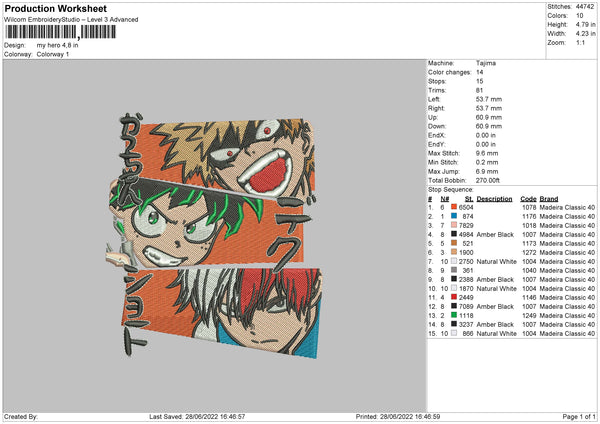Click "Wilcom EmbroideryStudio – Level 3 Advanced" text

pyautogui.click(x=71, y=20)
